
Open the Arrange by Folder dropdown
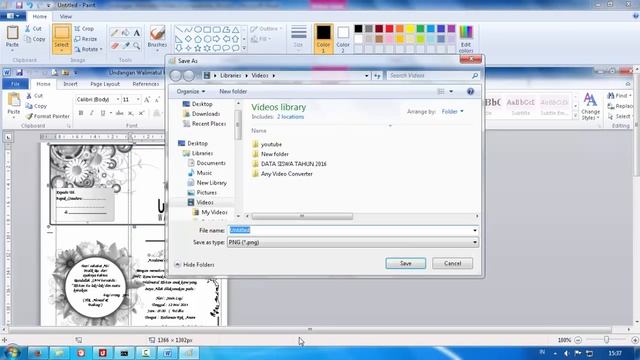452,111
